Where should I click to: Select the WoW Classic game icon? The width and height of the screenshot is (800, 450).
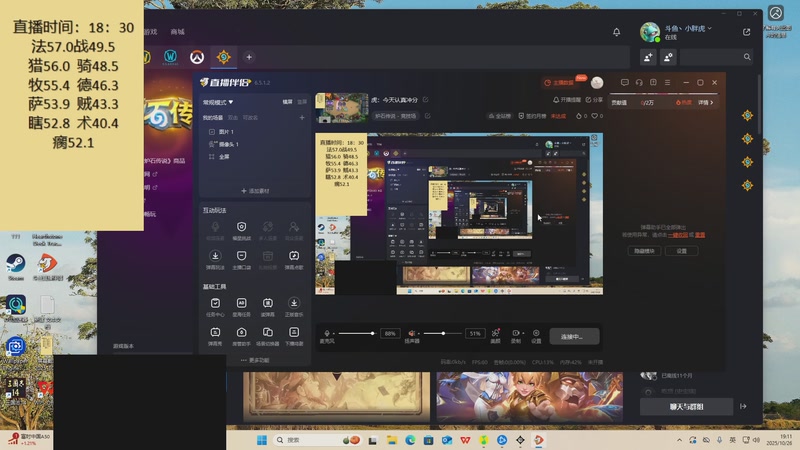[x=170, y=57]
